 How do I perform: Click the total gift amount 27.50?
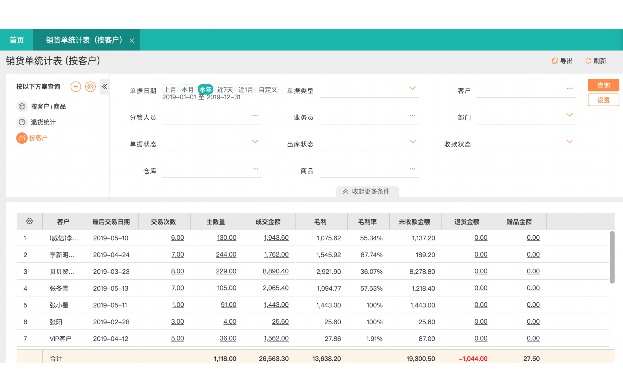(531, 359)
